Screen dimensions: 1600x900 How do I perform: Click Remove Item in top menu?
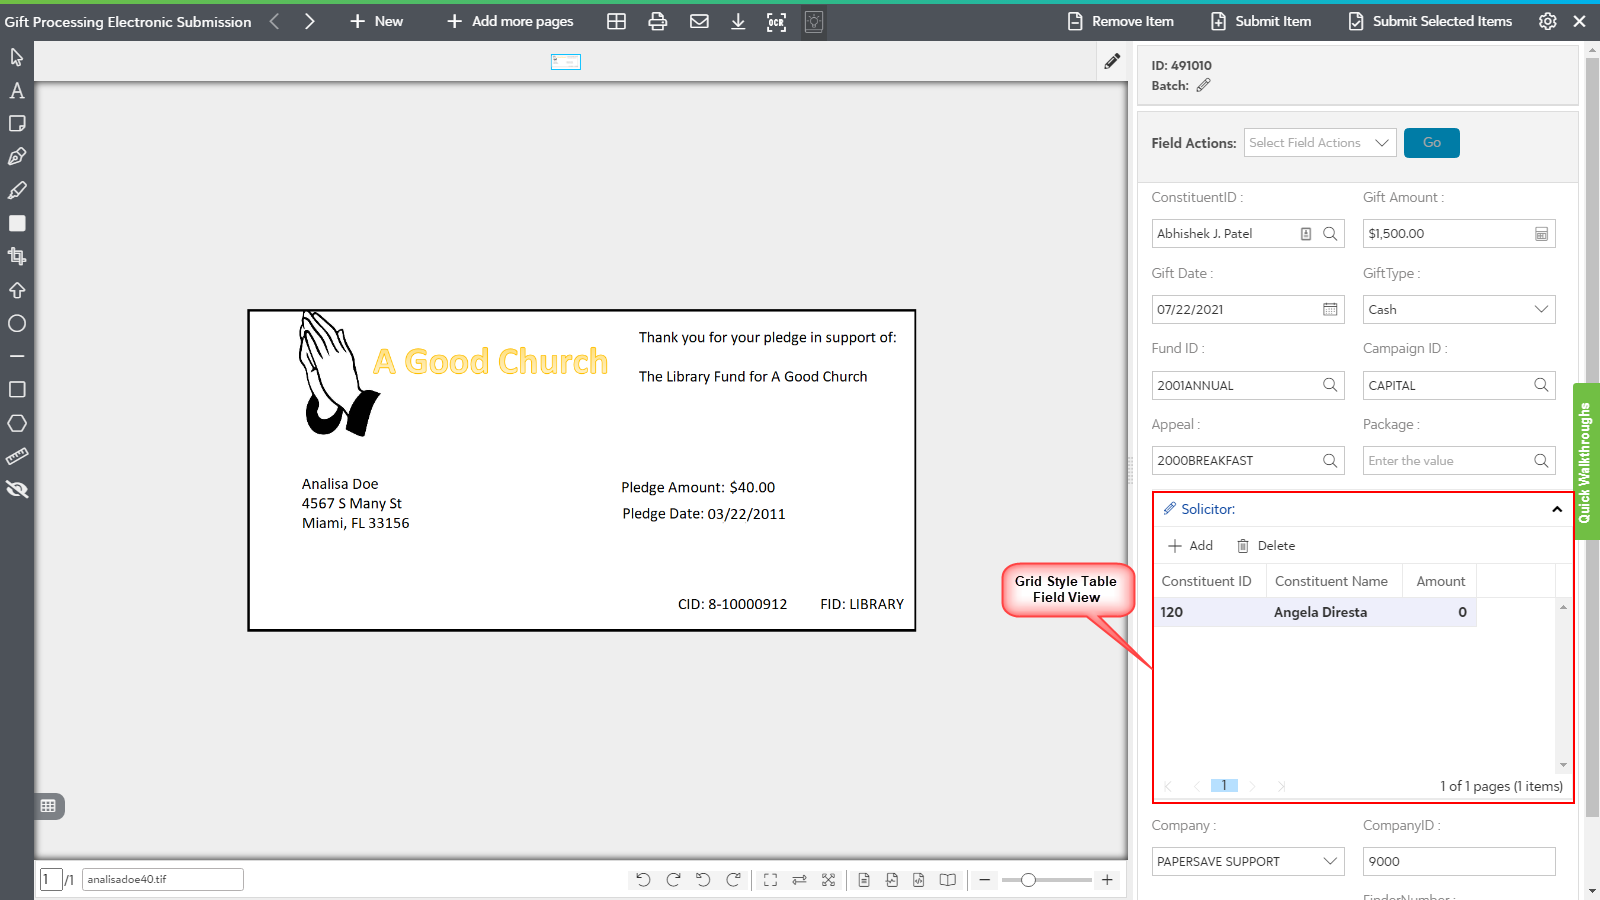[x=1120, y=21]
